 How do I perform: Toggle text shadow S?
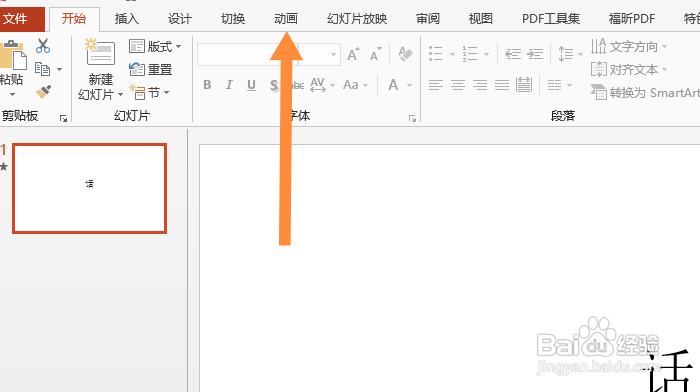click(x=274, y=85)
